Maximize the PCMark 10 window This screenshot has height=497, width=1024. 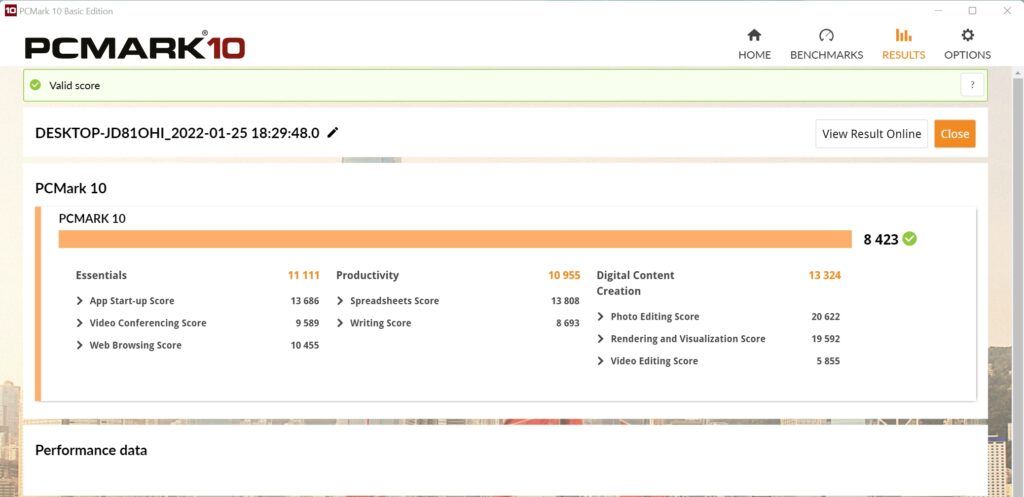tap(972, 10)
